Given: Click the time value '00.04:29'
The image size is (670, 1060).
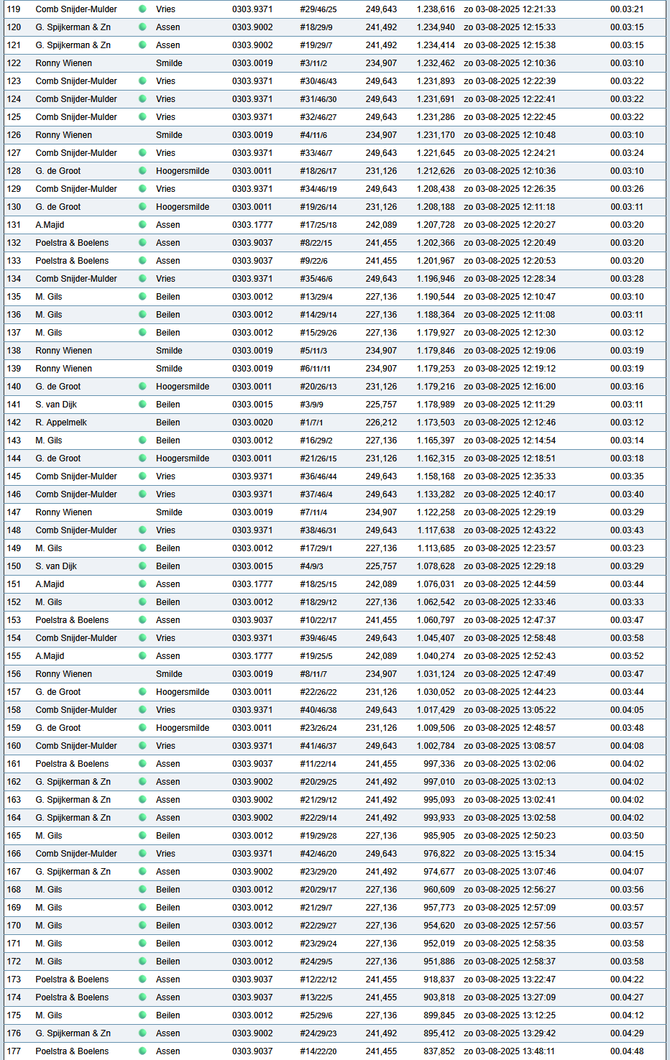Looking at the screenshot, I should 627,1033.
